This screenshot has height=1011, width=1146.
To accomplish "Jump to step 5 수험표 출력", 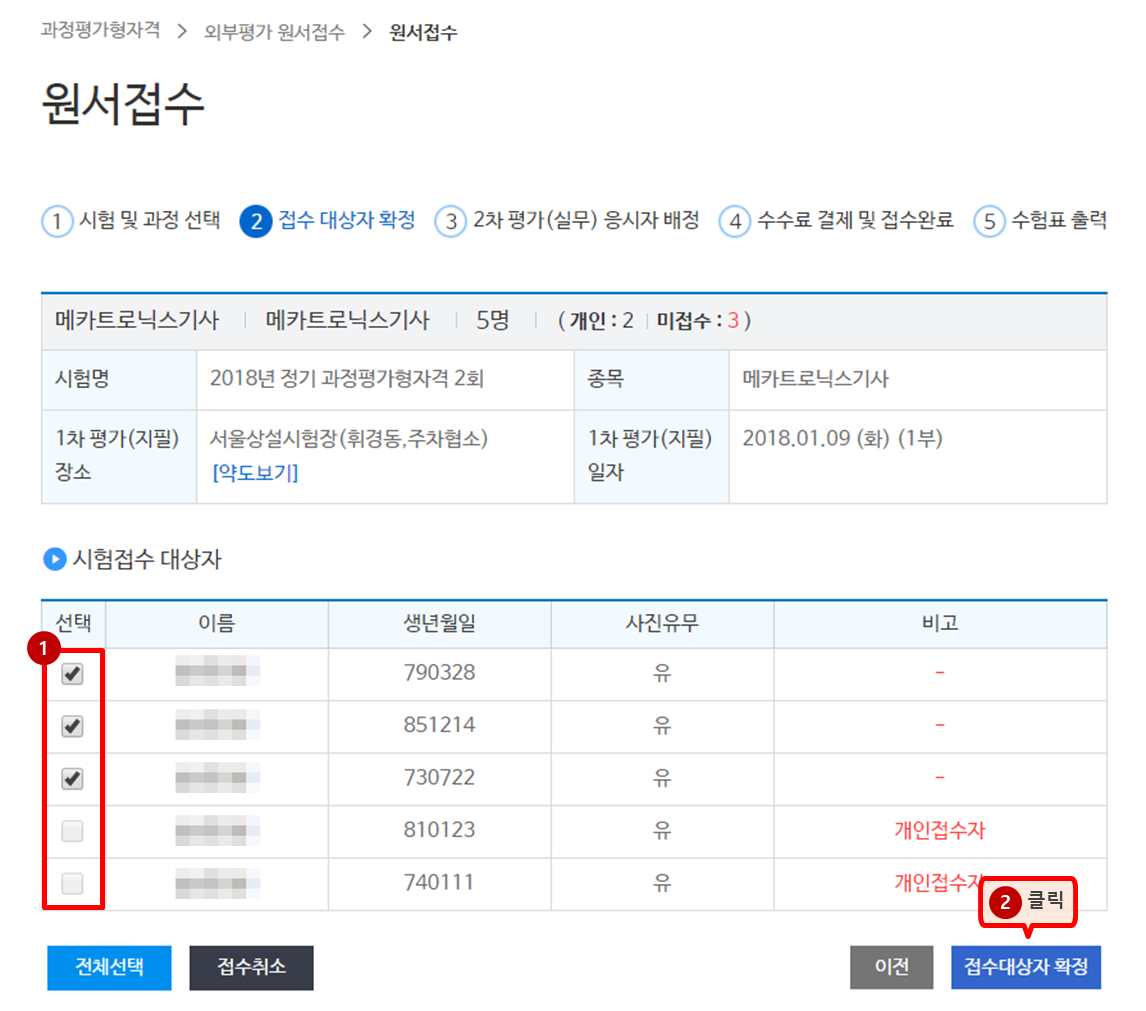I will tap(1041, 220).
